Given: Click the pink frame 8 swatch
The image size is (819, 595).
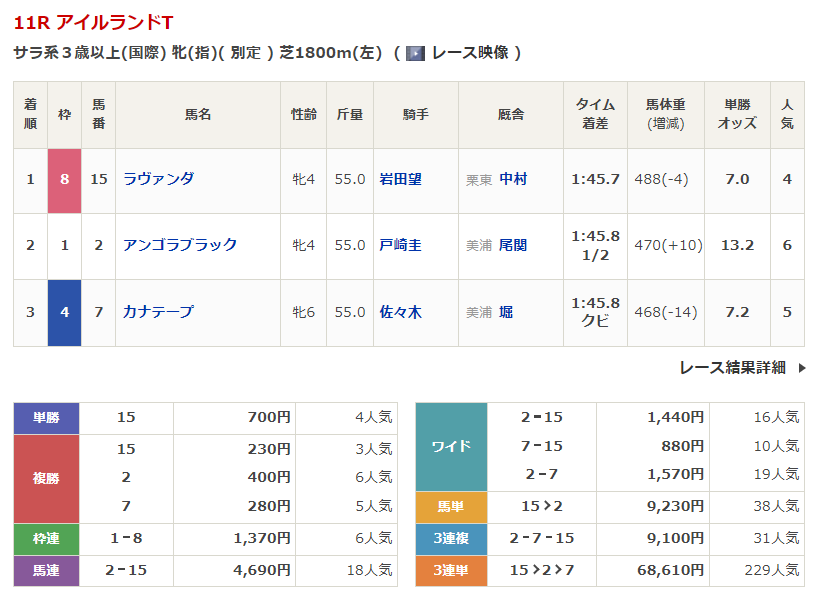Looking at the screenshot, I should click(65, 180).
